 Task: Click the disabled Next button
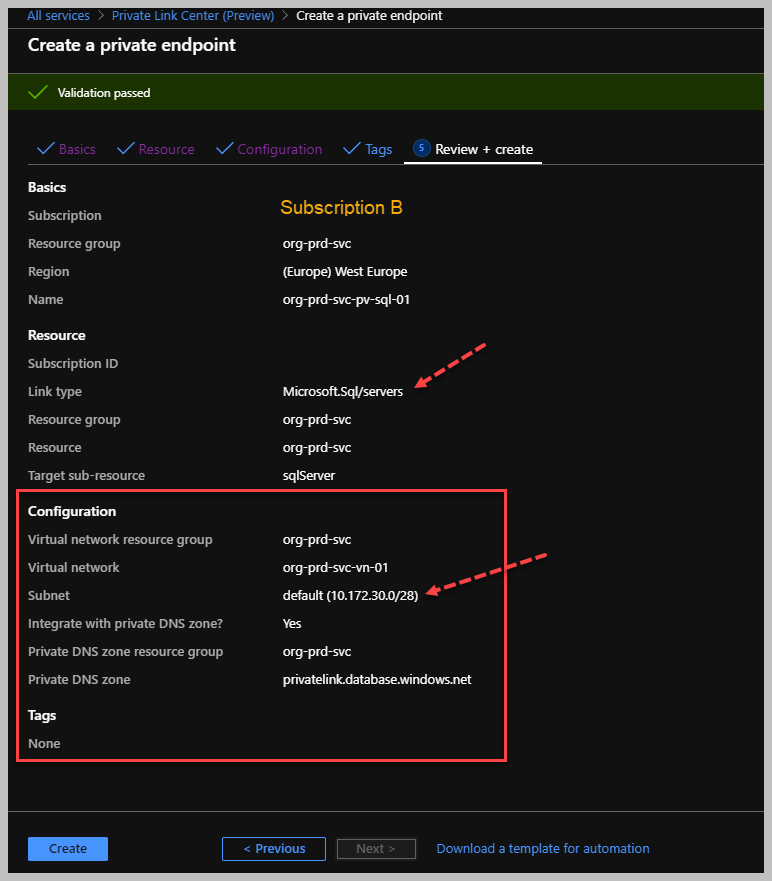point(376,848)
